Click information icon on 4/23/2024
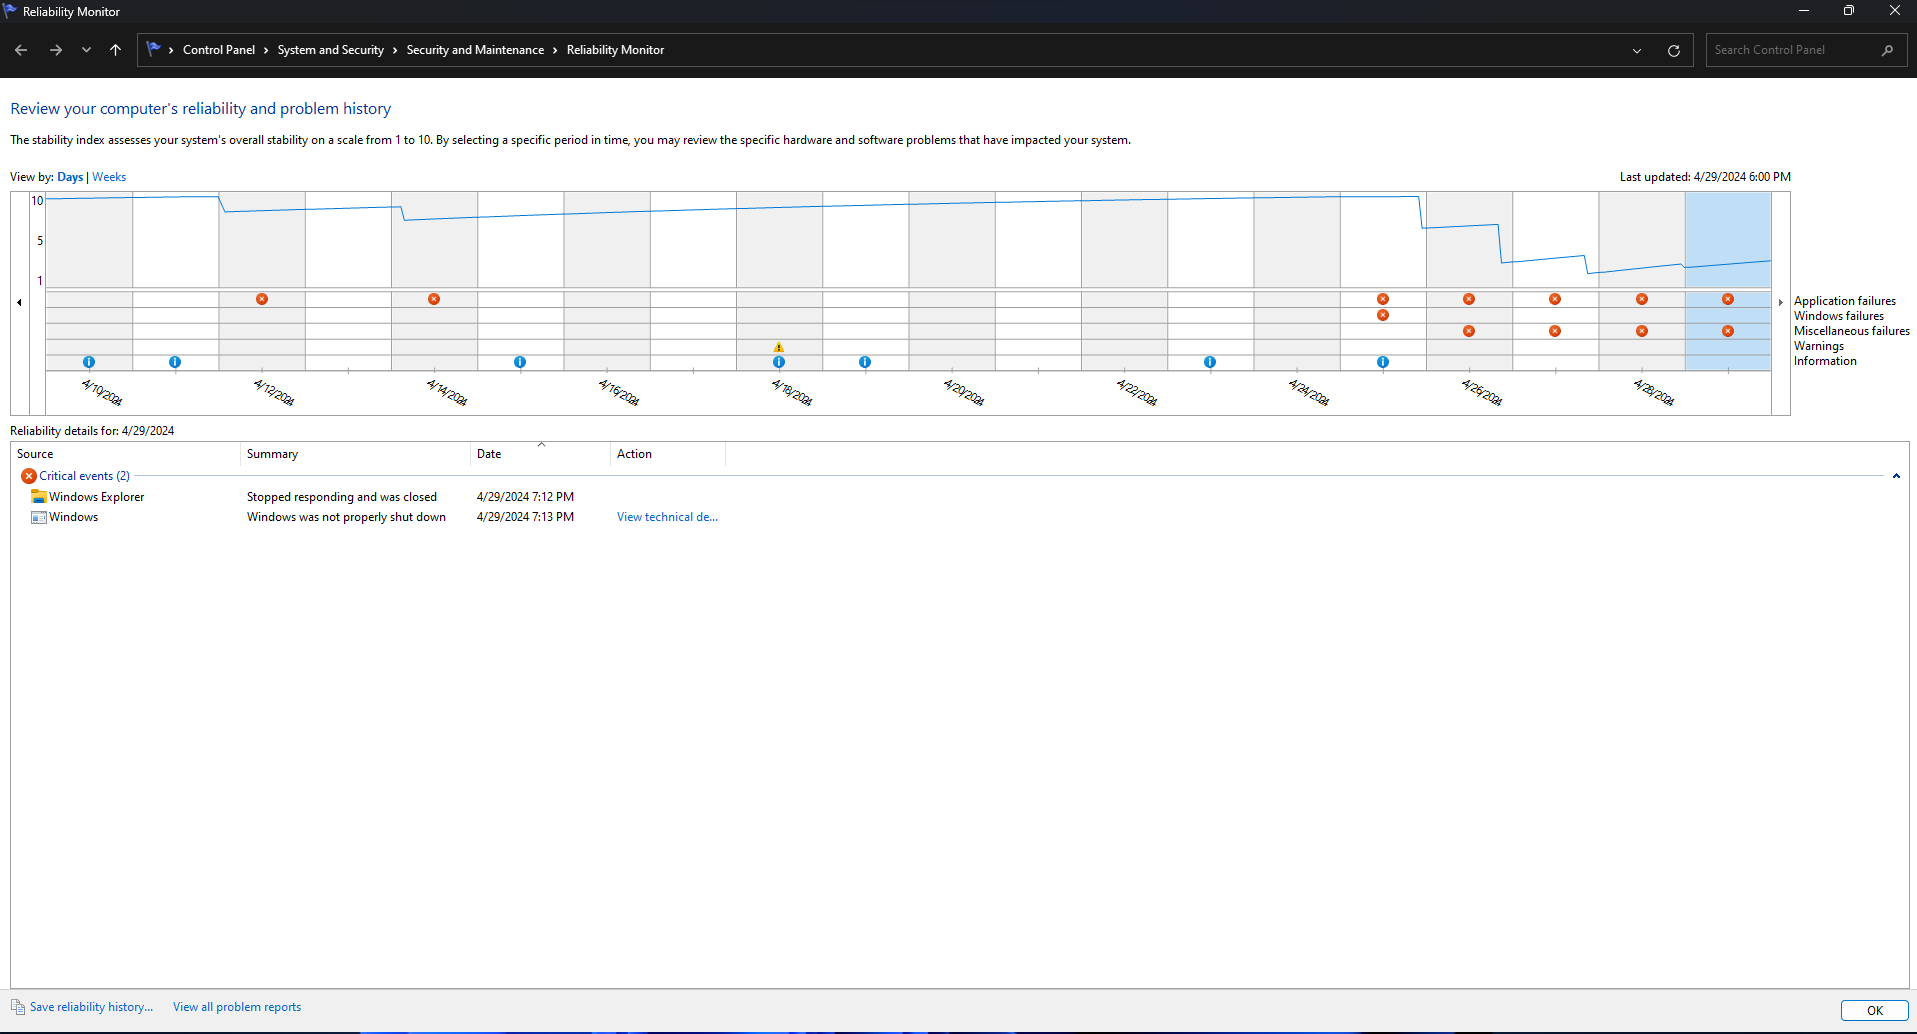The image size is (1917, 1034). (1210, 362)
